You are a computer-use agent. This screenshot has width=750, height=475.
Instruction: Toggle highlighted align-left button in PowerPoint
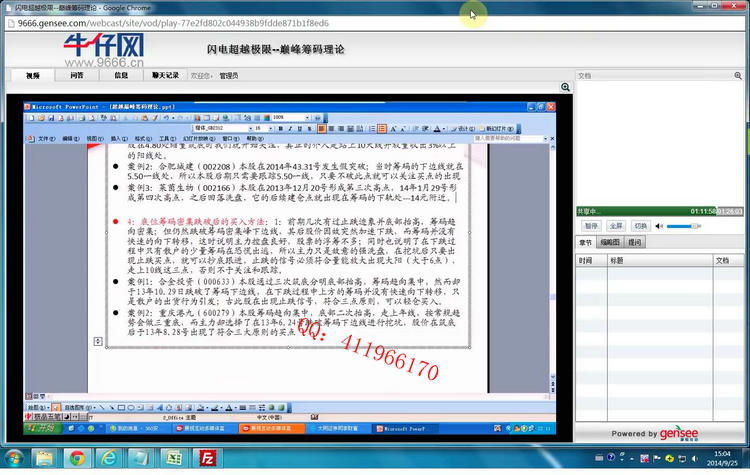click(321, 129)
